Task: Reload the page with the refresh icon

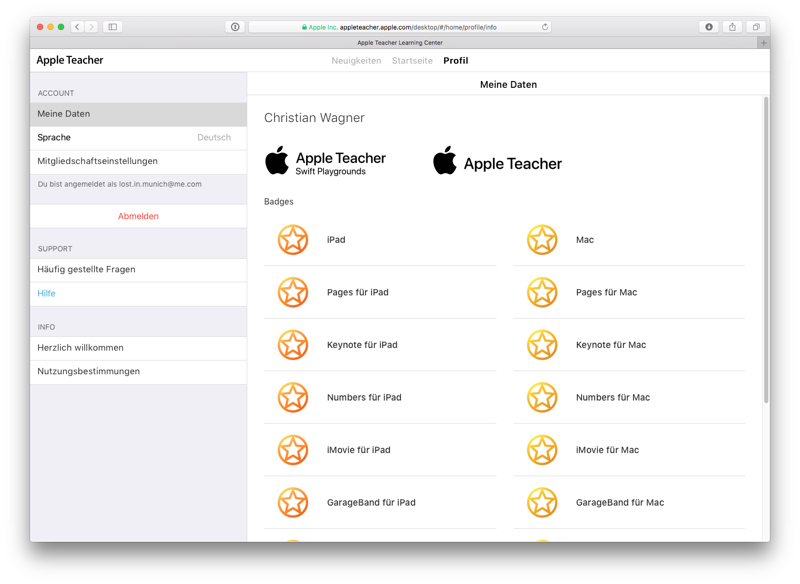Action: pos(545,27)
